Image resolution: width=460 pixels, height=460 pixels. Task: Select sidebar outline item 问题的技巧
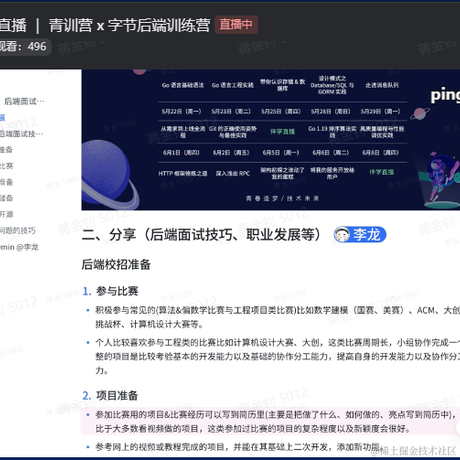coord(17,231)
